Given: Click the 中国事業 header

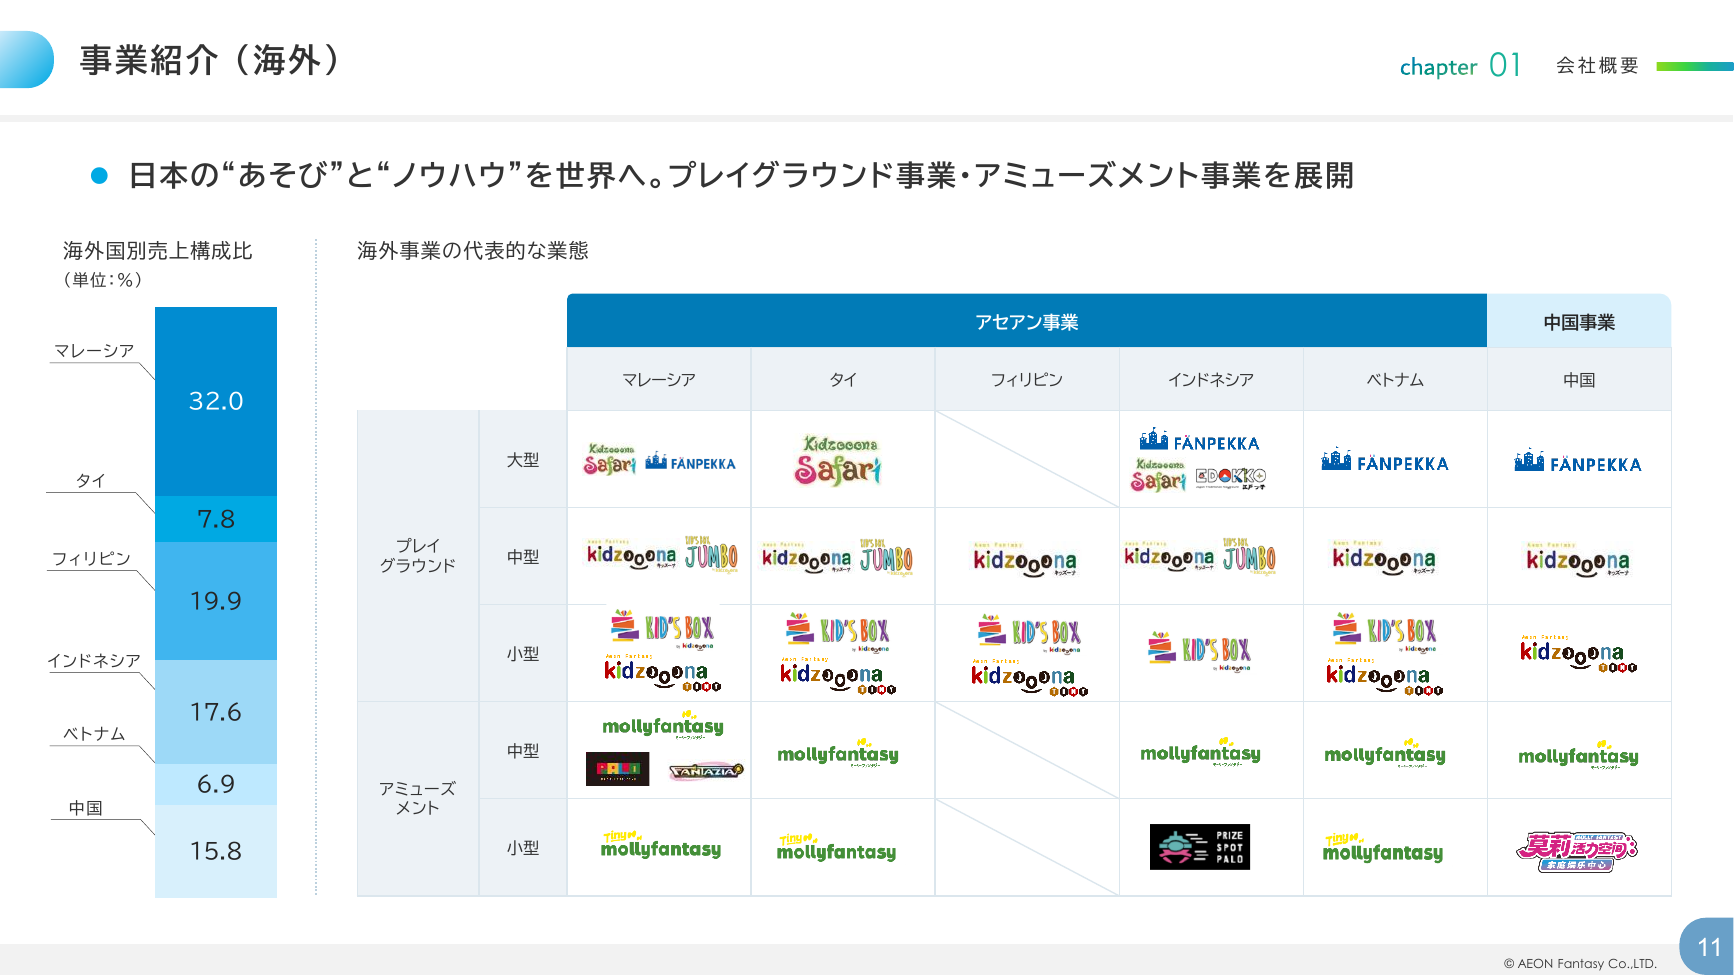Looking at the screenshot, I should tap(1579, 321).
